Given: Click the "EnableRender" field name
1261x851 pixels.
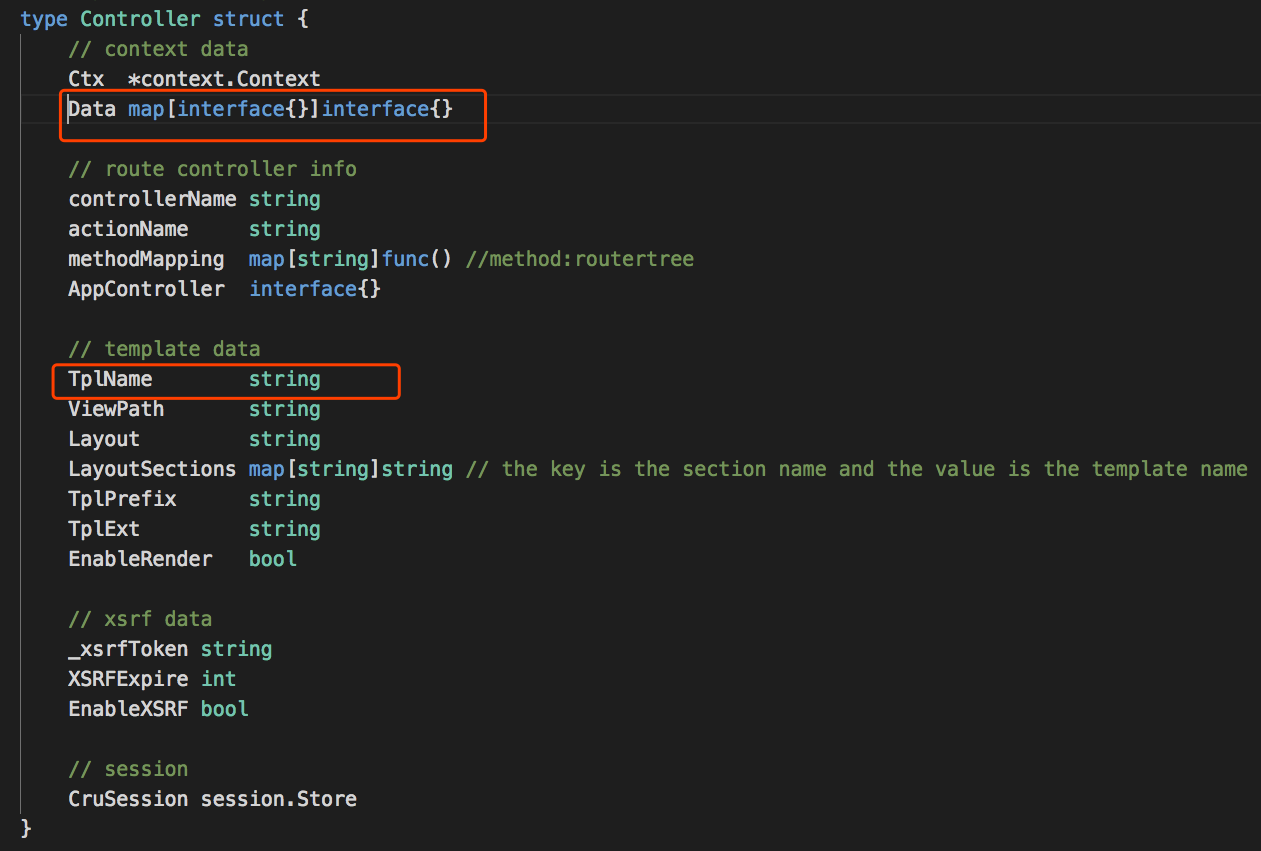Looking at the screenshot, I should (140, 559).
